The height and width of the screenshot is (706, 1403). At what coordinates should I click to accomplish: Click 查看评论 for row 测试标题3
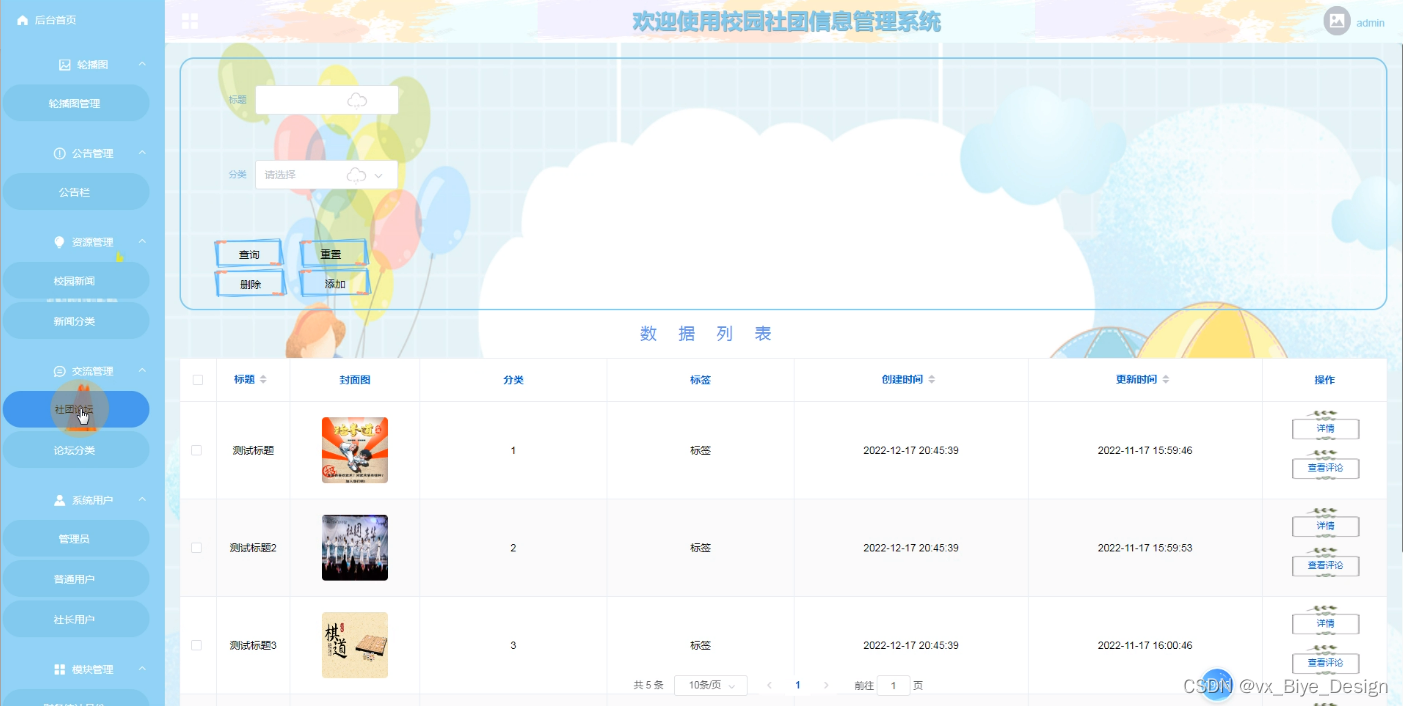(x=1325, y=662)
